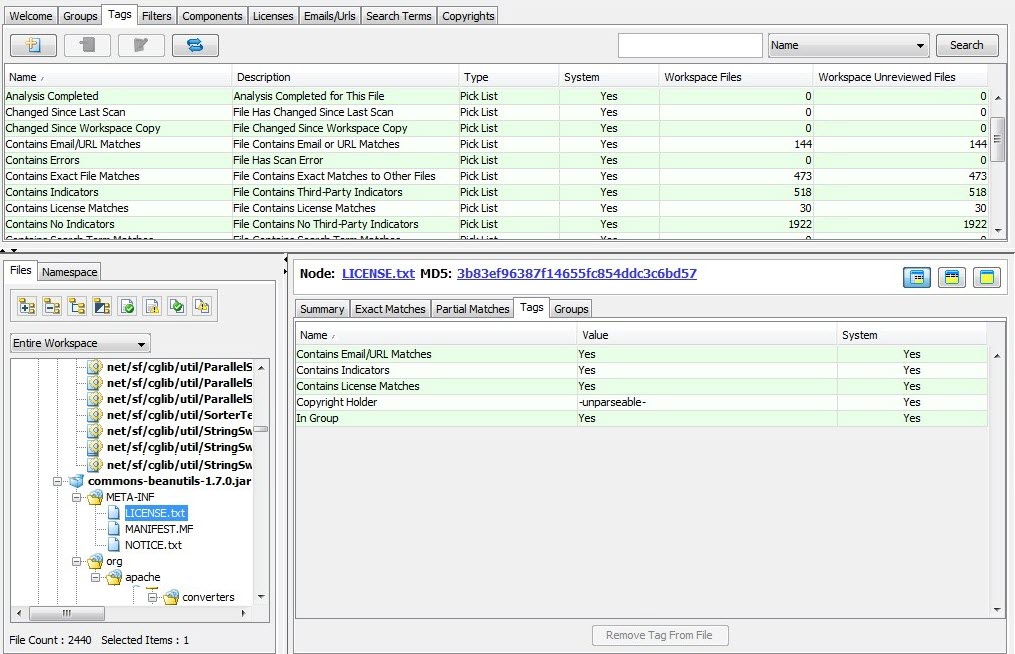The width and height of the screenshot is (1015, 654).
Task: Select the middle split-pane layout icon
Action: click(x=952, y=277)
